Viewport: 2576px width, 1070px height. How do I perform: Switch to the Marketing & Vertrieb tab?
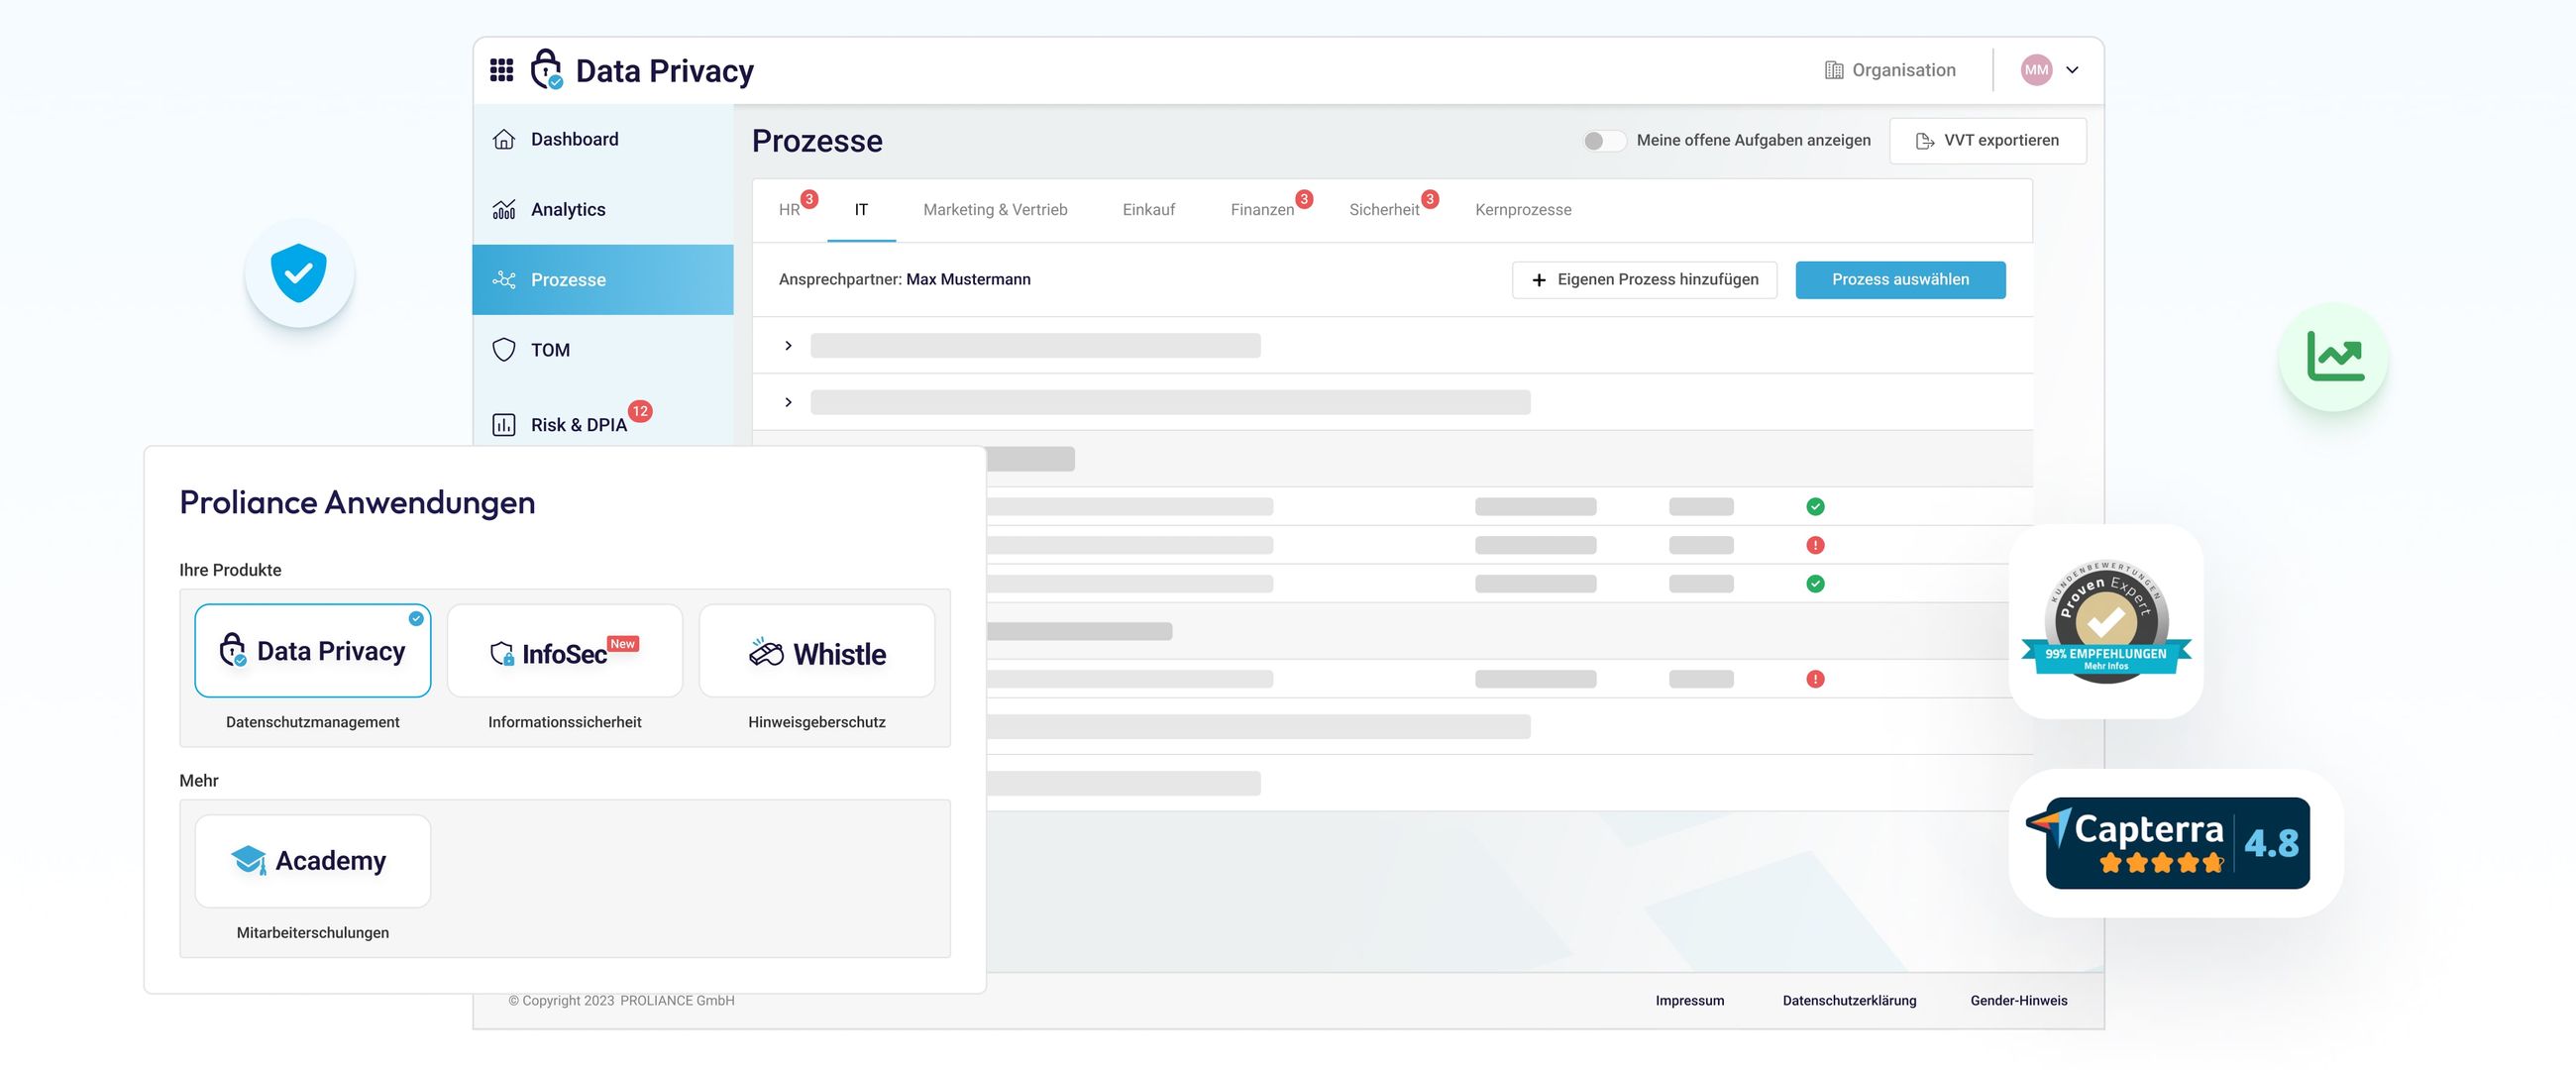pyautogui.click(x=994, y=210)
